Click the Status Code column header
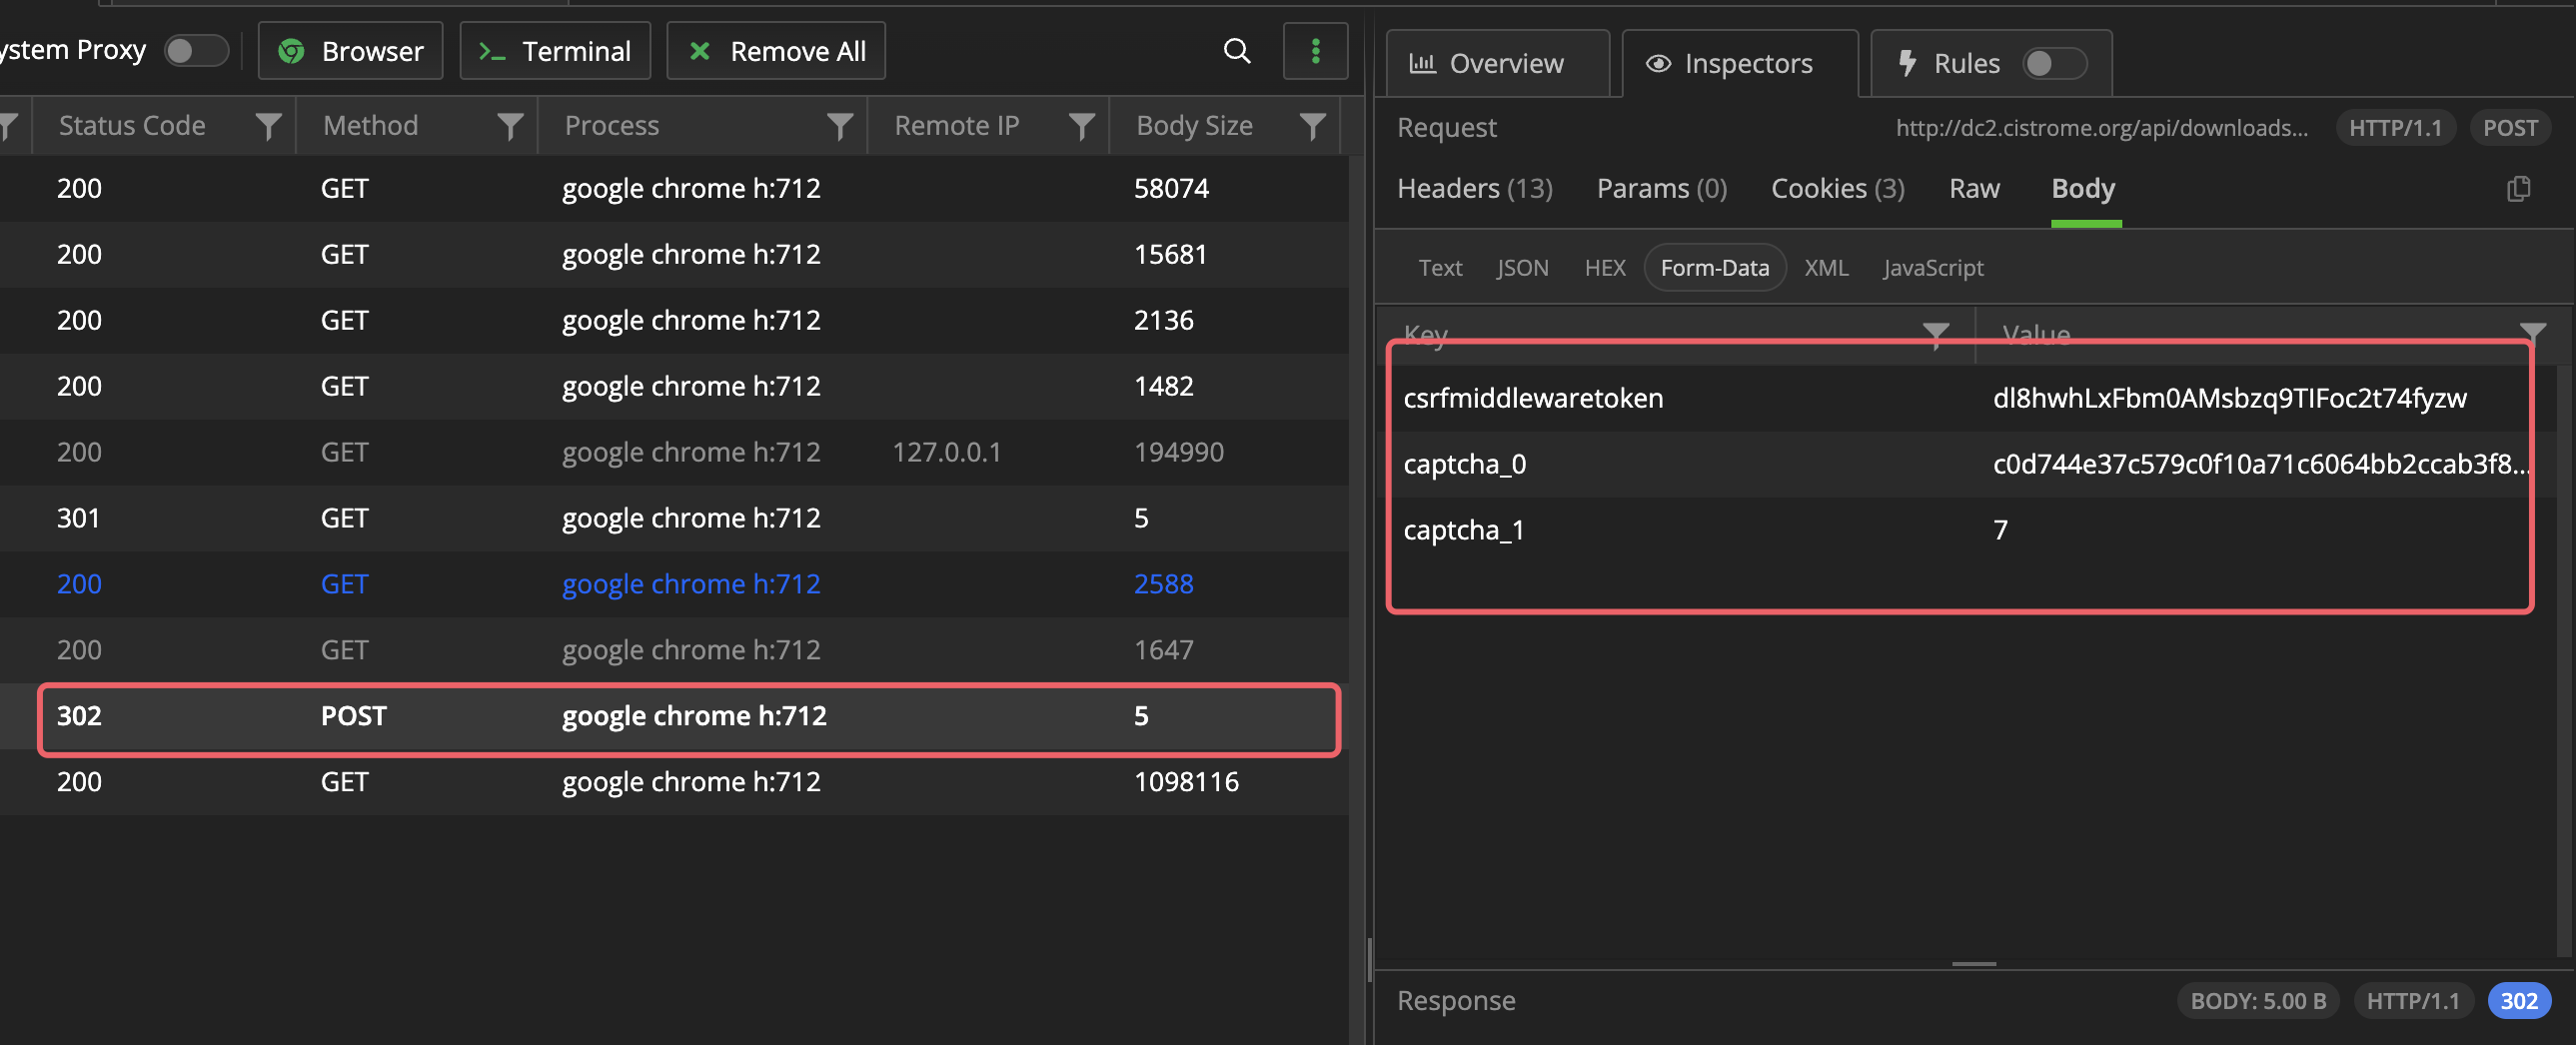The height and width of the screenshot is (1045, 2576). pos(132,126)
